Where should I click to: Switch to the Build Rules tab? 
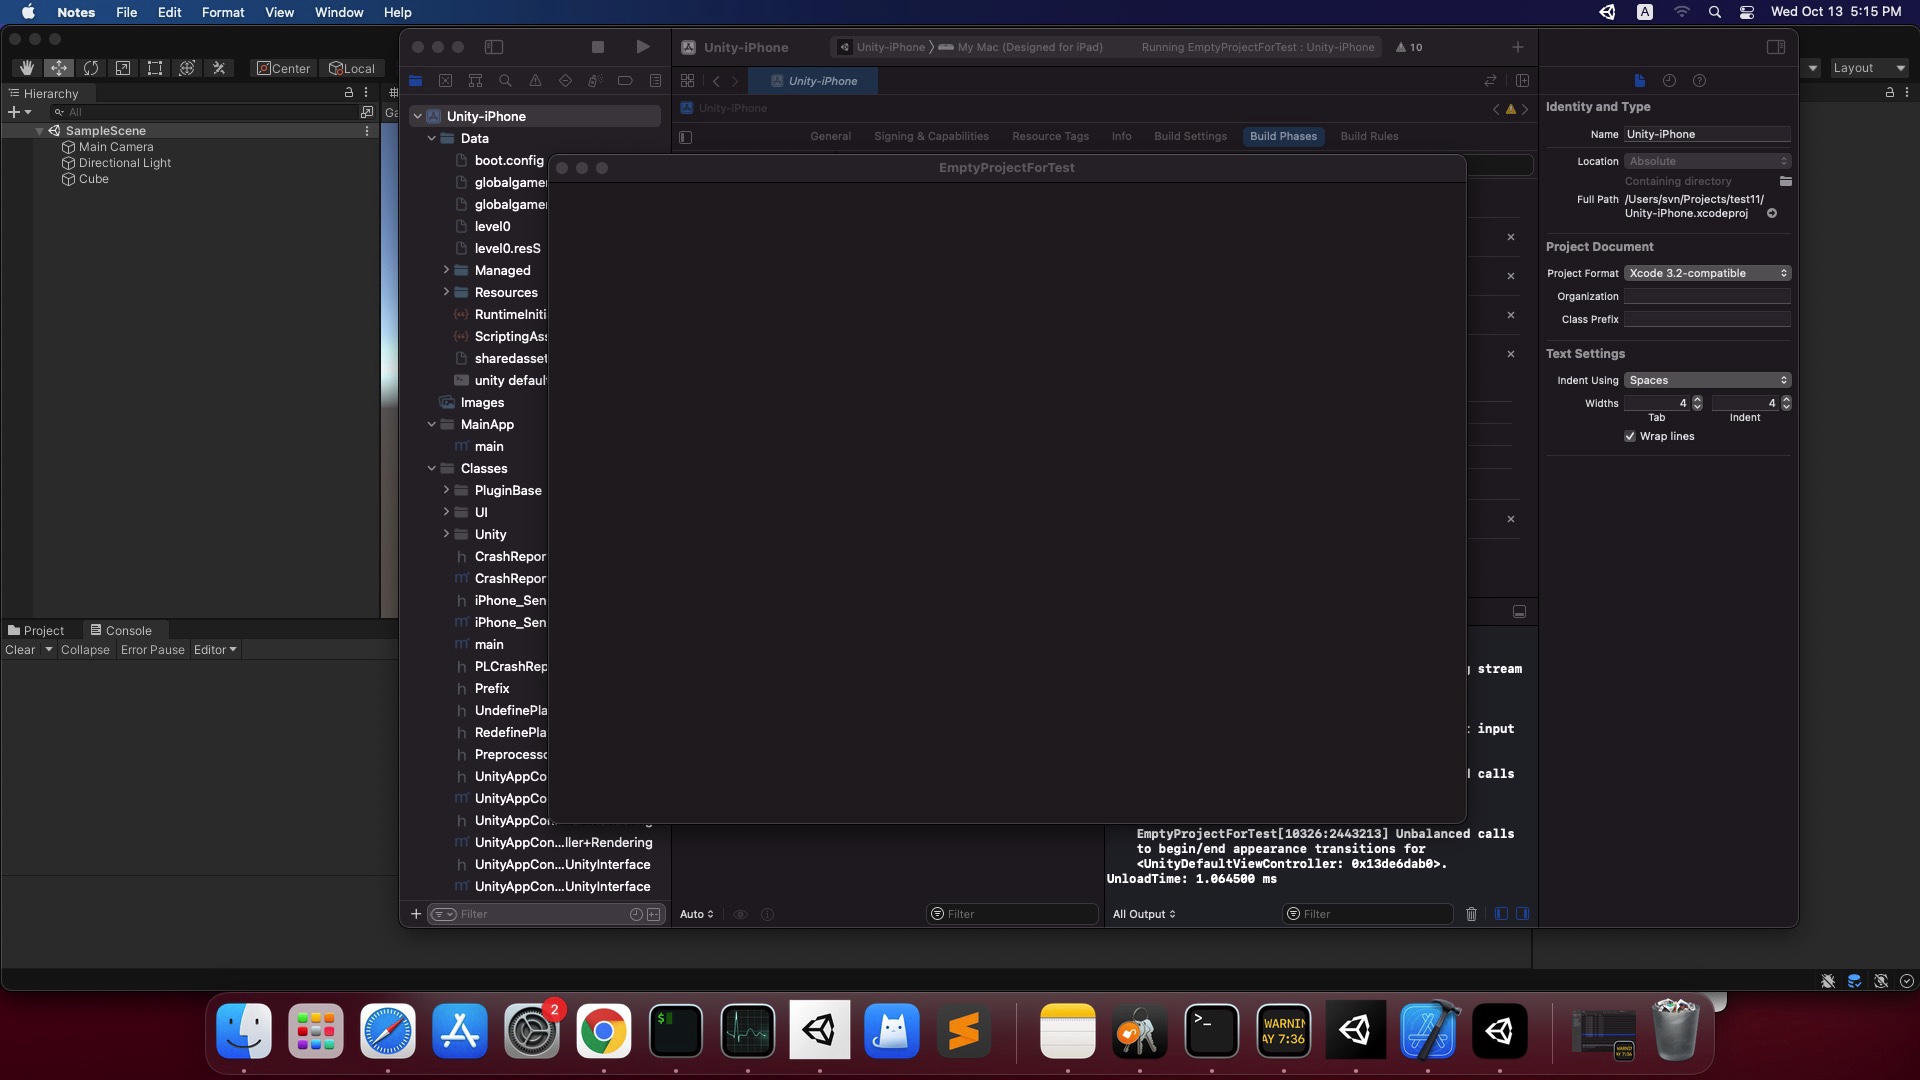pos(1369,136)
